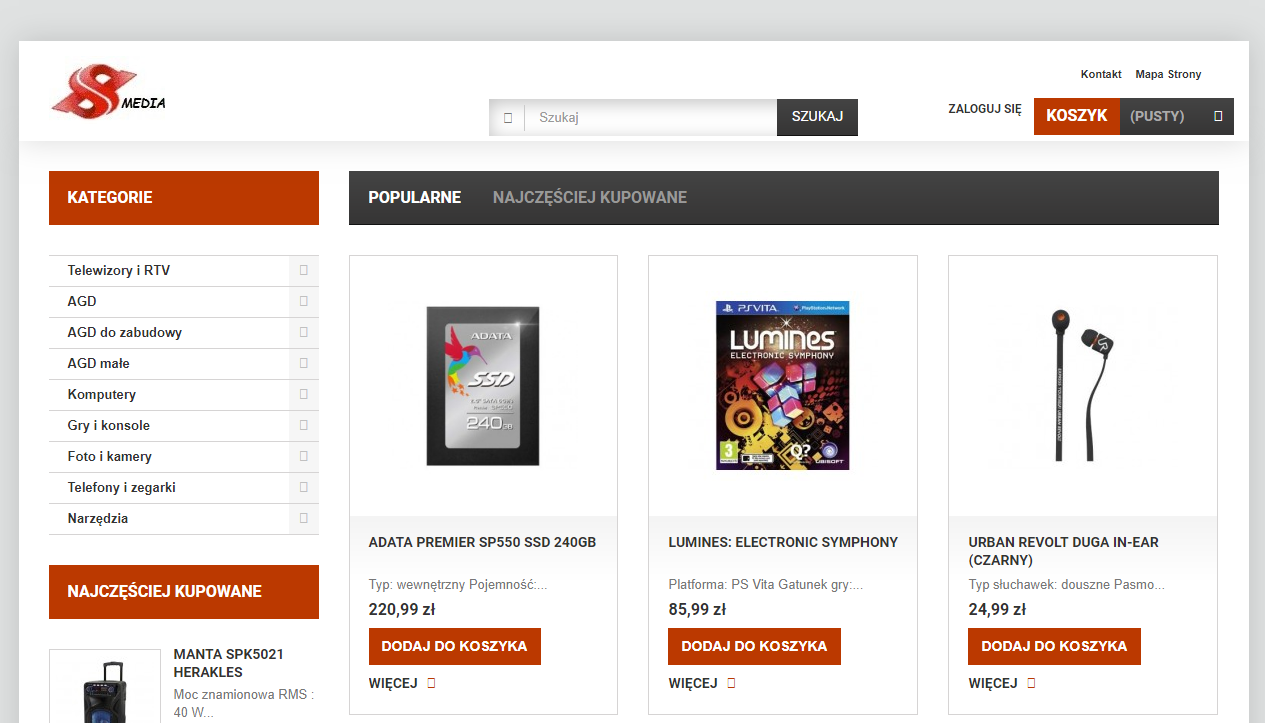Click the search icon beside the Szukaj field

[x=507, y=117]
